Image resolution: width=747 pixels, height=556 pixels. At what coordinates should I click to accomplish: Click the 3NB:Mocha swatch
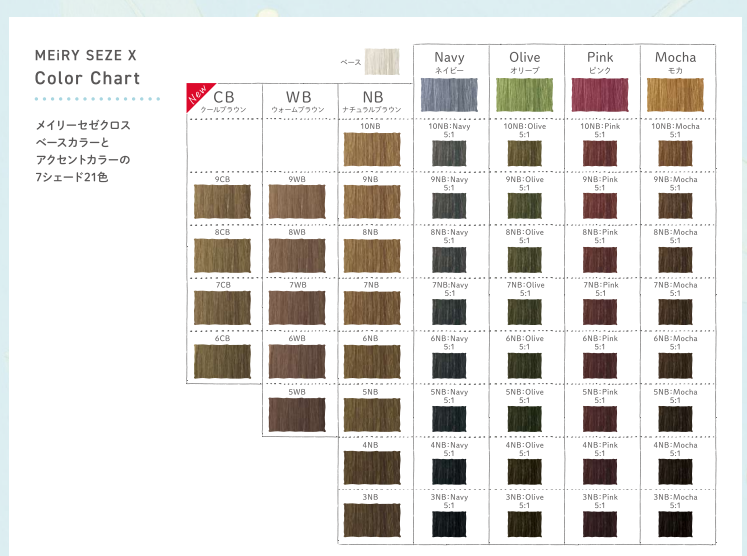[675, 524]
